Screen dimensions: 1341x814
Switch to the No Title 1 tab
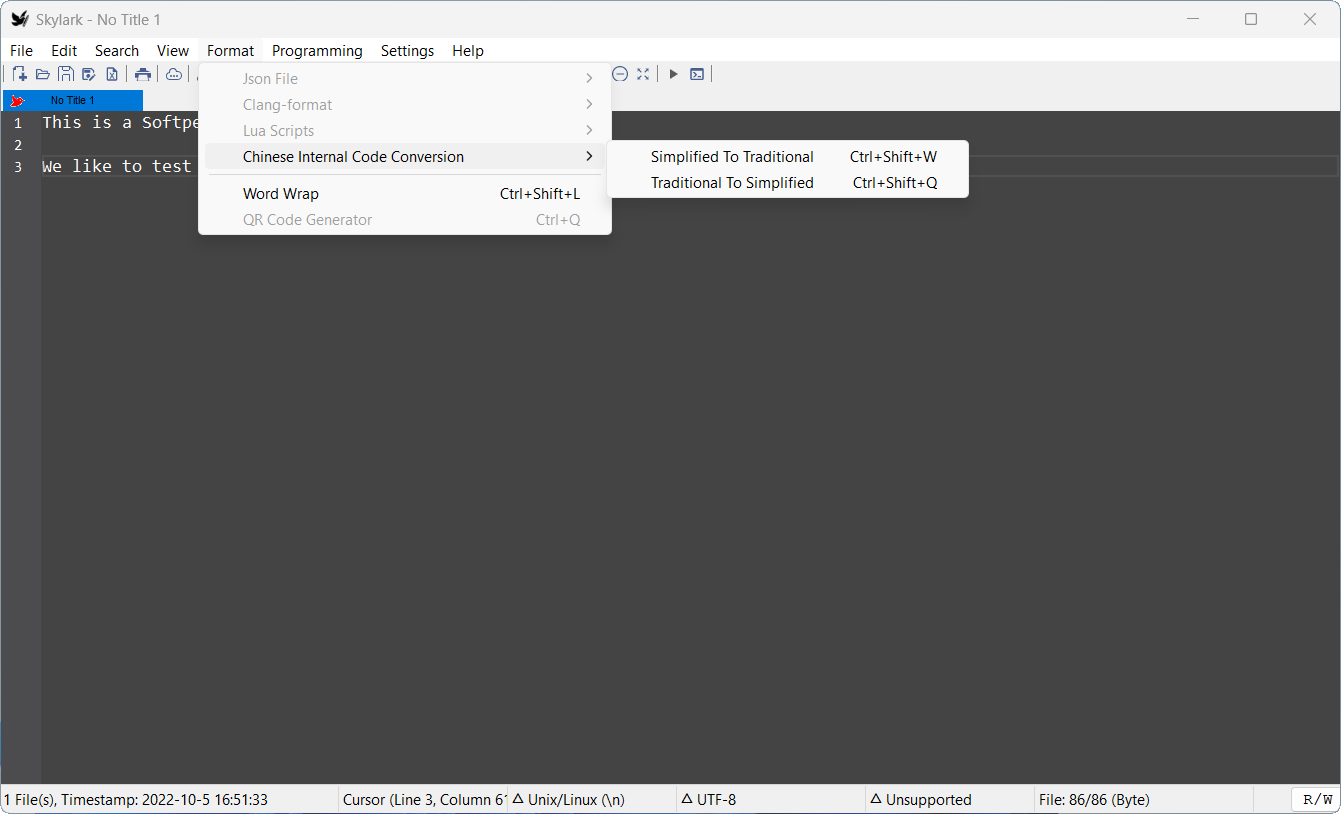point(73,100)
